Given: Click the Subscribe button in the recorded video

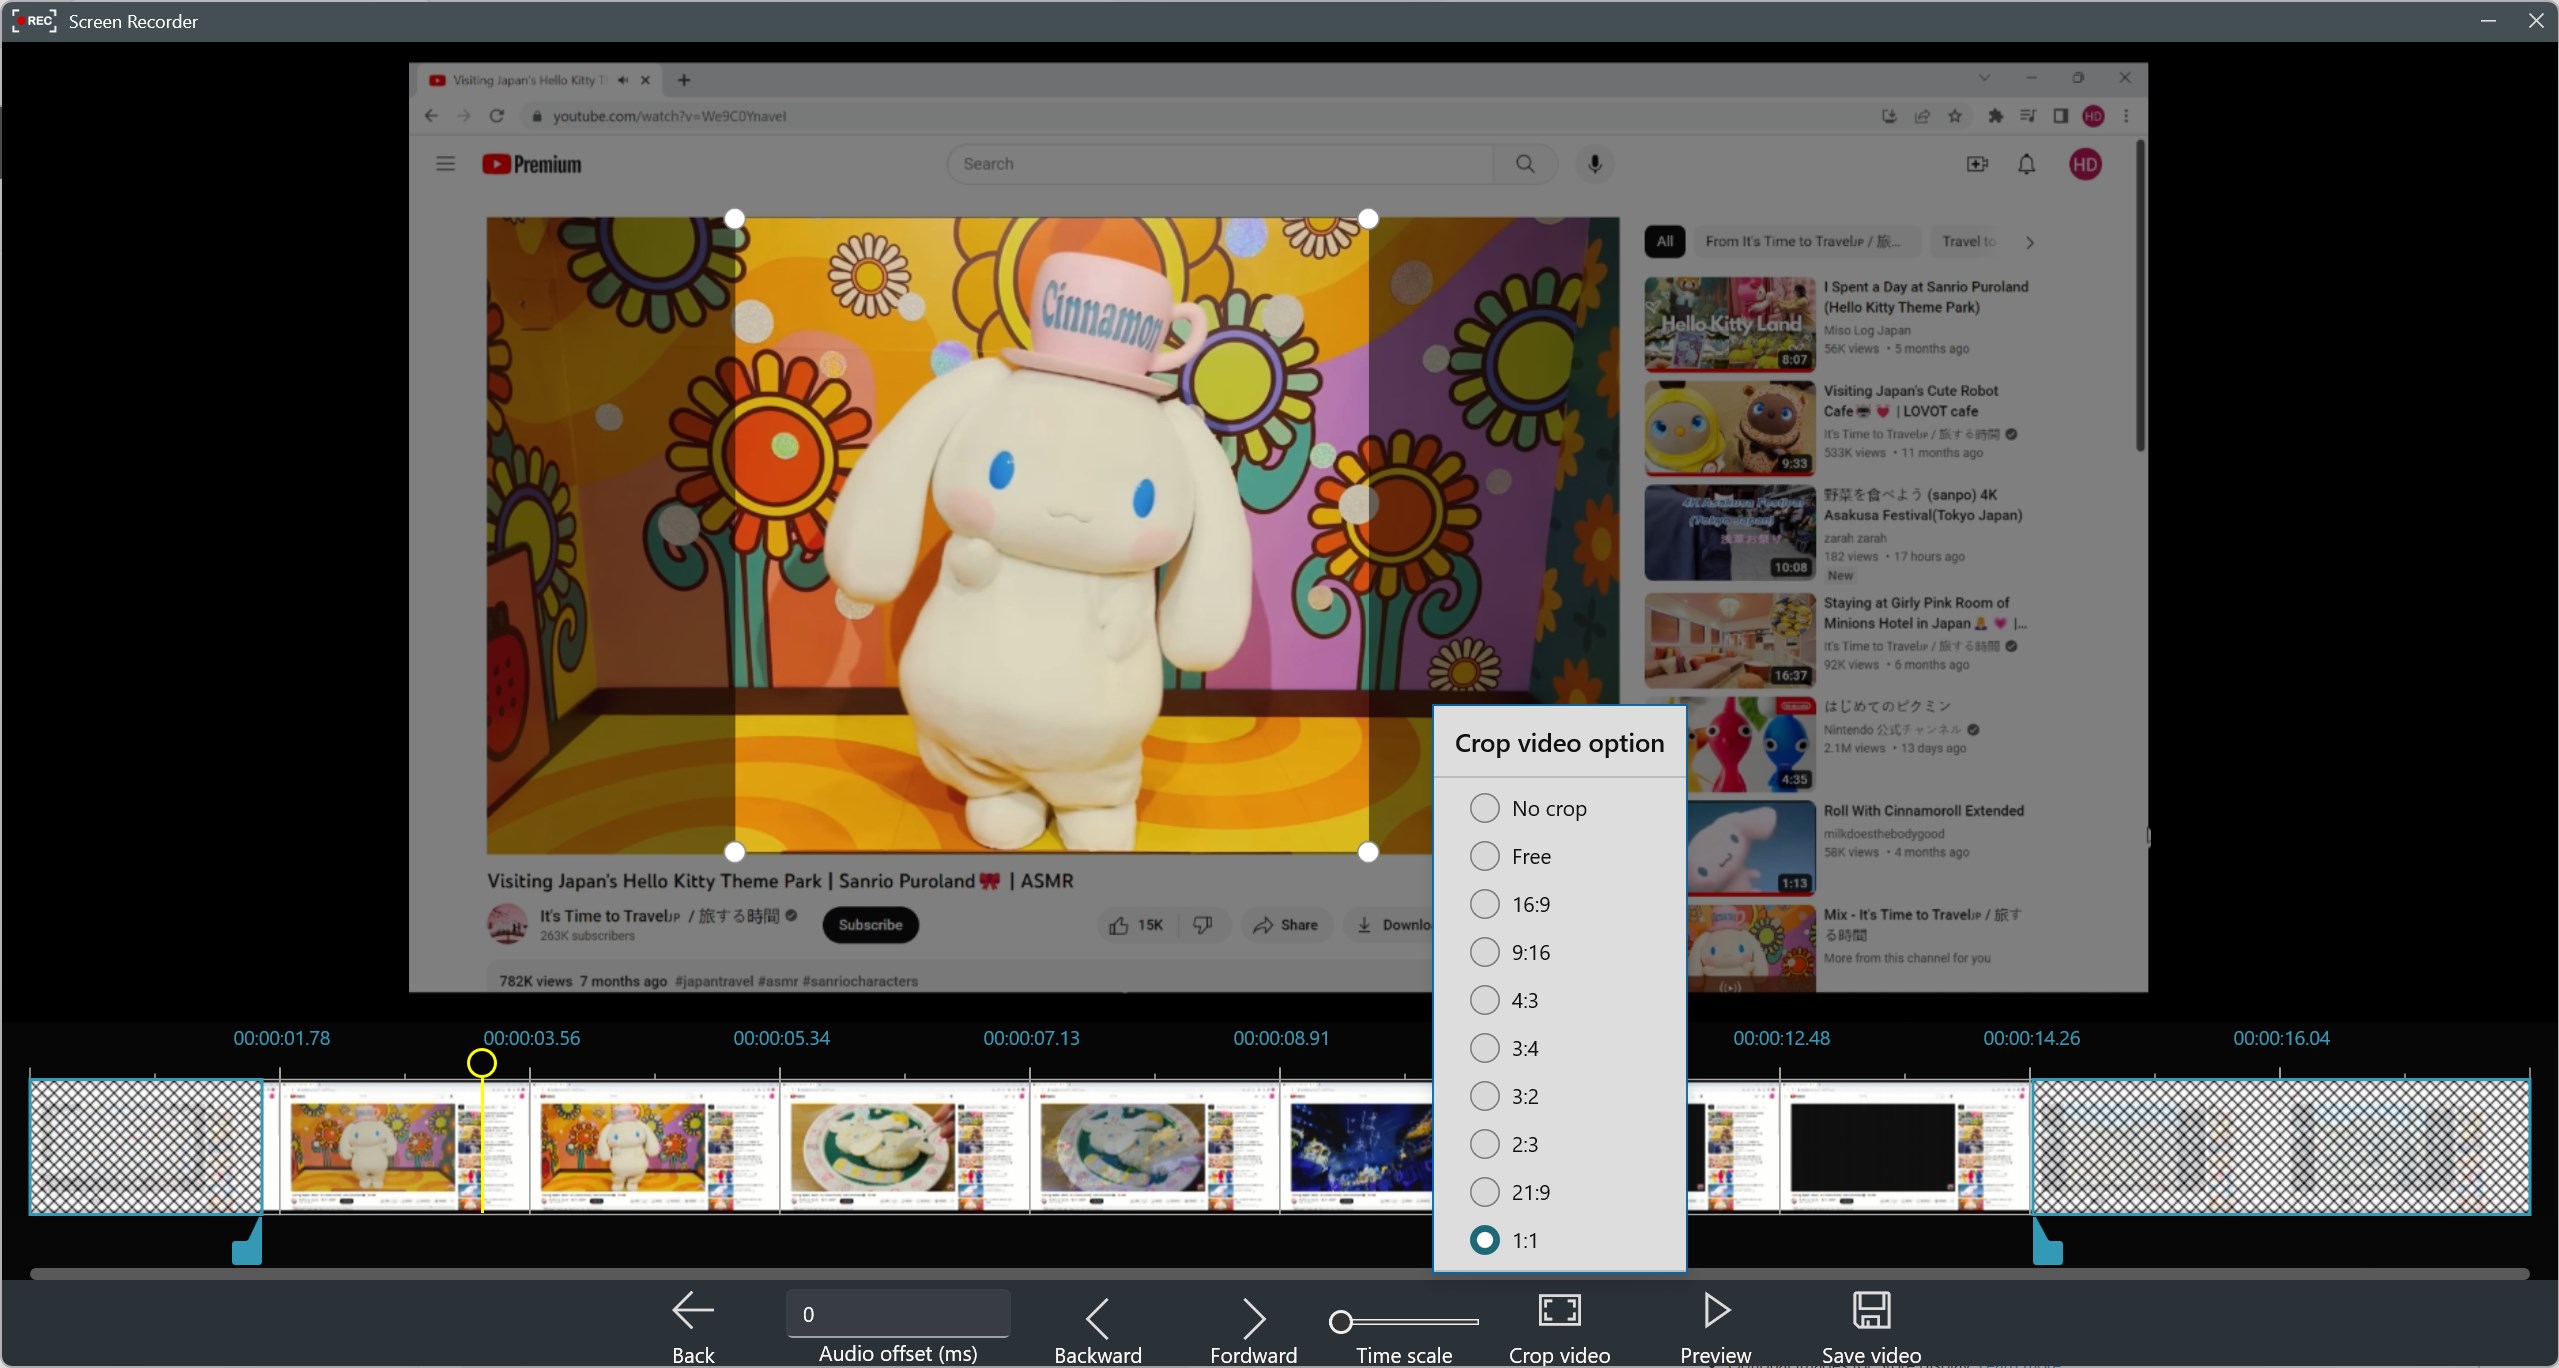Looking at the screenshot, I should pos(868,924).
